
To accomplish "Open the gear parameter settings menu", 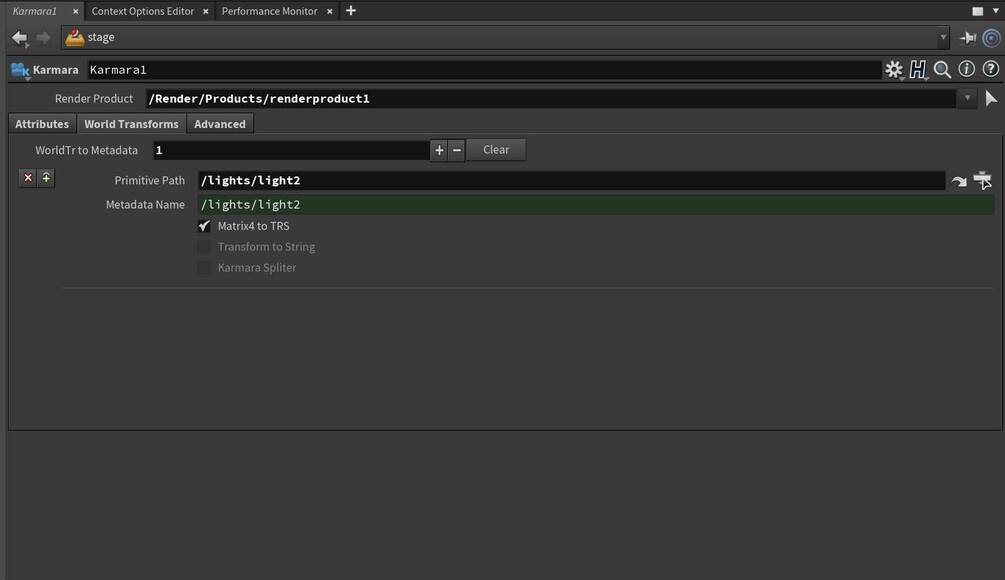I will click(893, 69).
